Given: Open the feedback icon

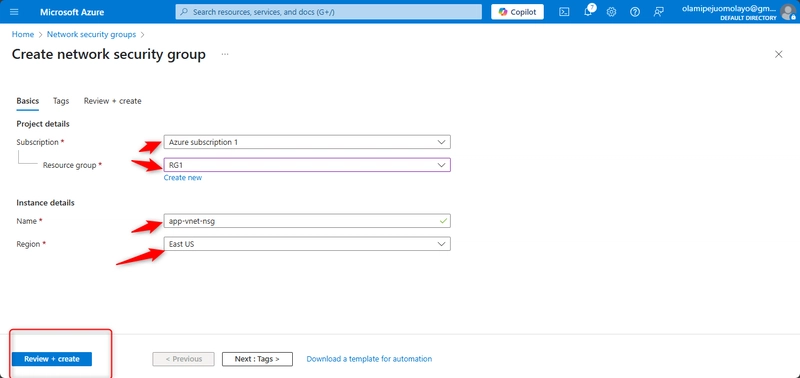Looking at the screenshot, I should 658,12.
